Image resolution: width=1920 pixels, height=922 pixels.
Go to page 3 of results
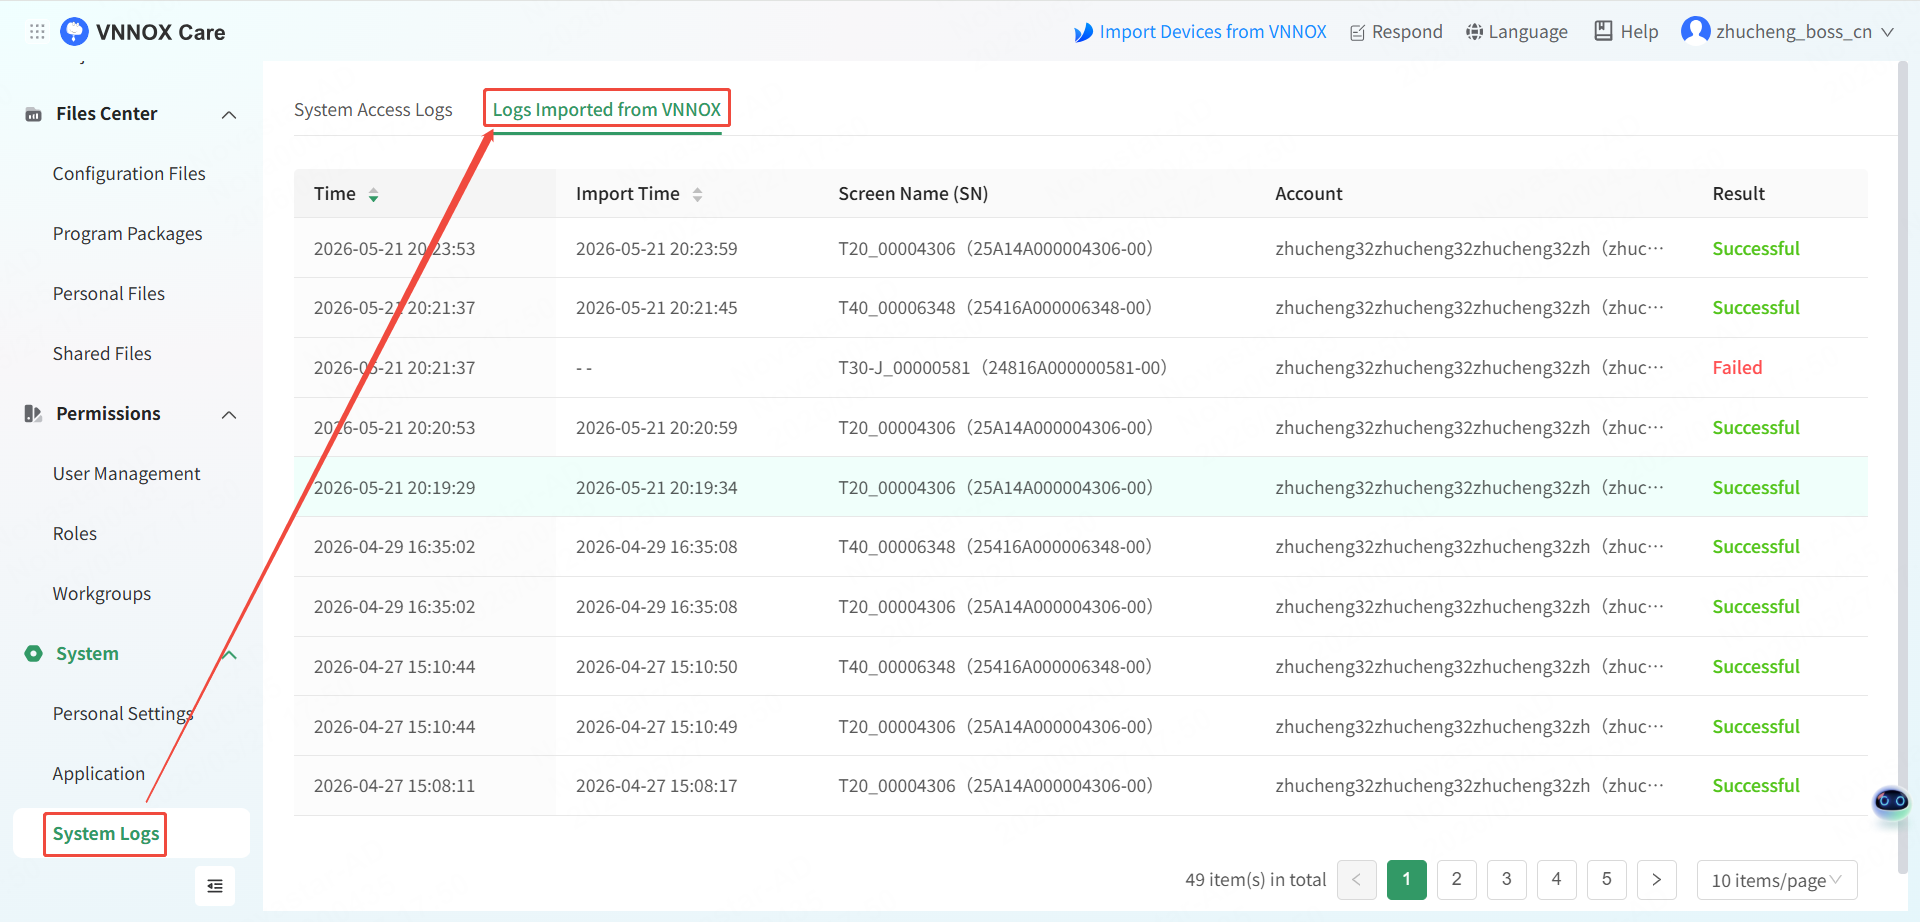click(x=1507, y=880)
